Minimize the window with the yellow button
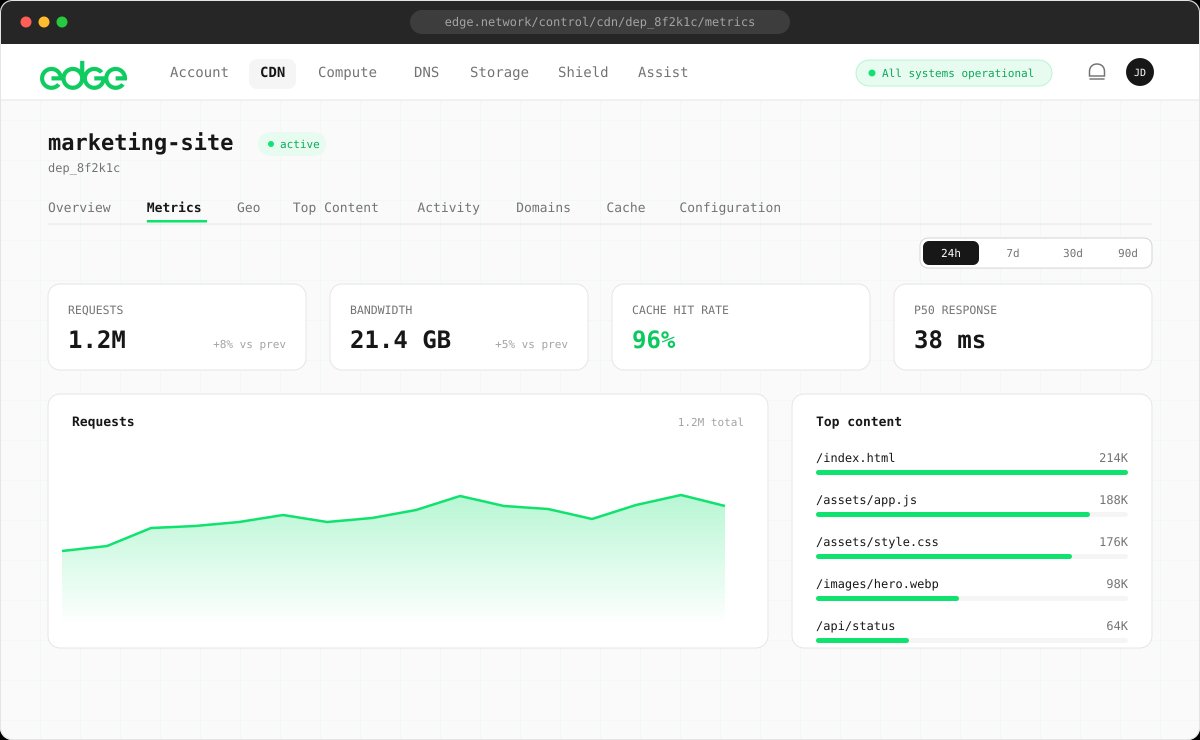 pos(44,22)
